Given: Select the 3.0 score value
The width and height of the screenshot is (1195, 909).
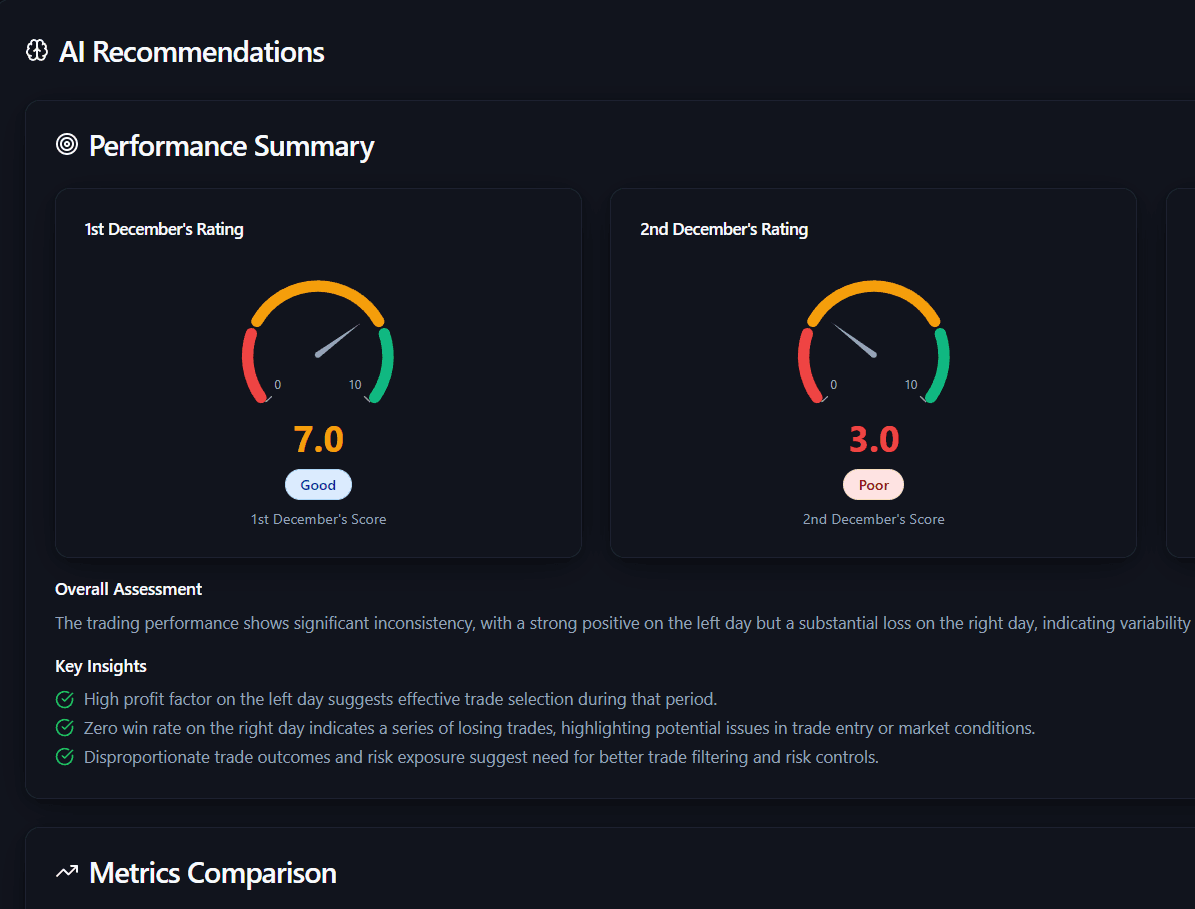Looking at the screenshot, I should coord(873,439).
